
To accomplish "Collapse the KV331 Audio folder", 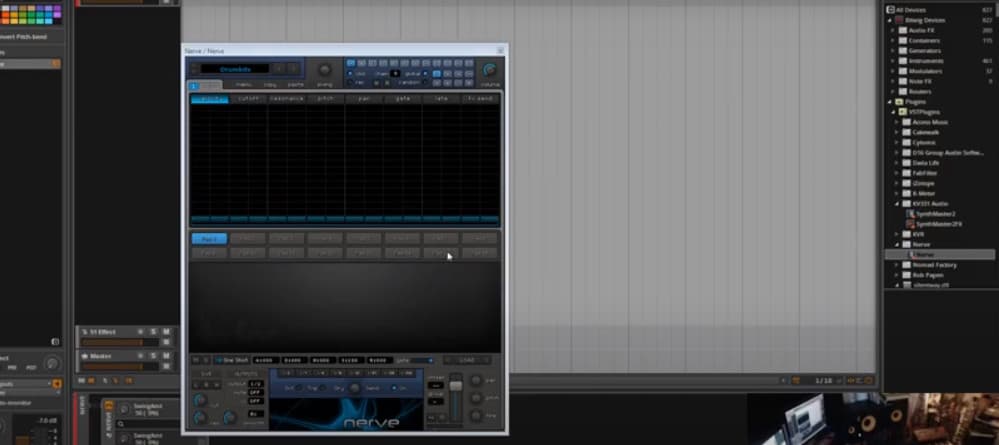I will point(898,203).
